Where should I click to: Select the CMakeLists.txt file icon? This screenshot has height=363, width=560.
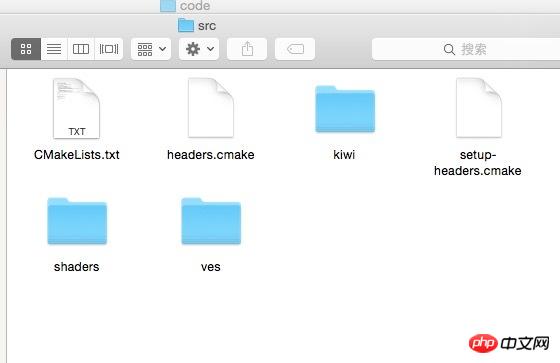pyautogui.click(x=76, y=108)
